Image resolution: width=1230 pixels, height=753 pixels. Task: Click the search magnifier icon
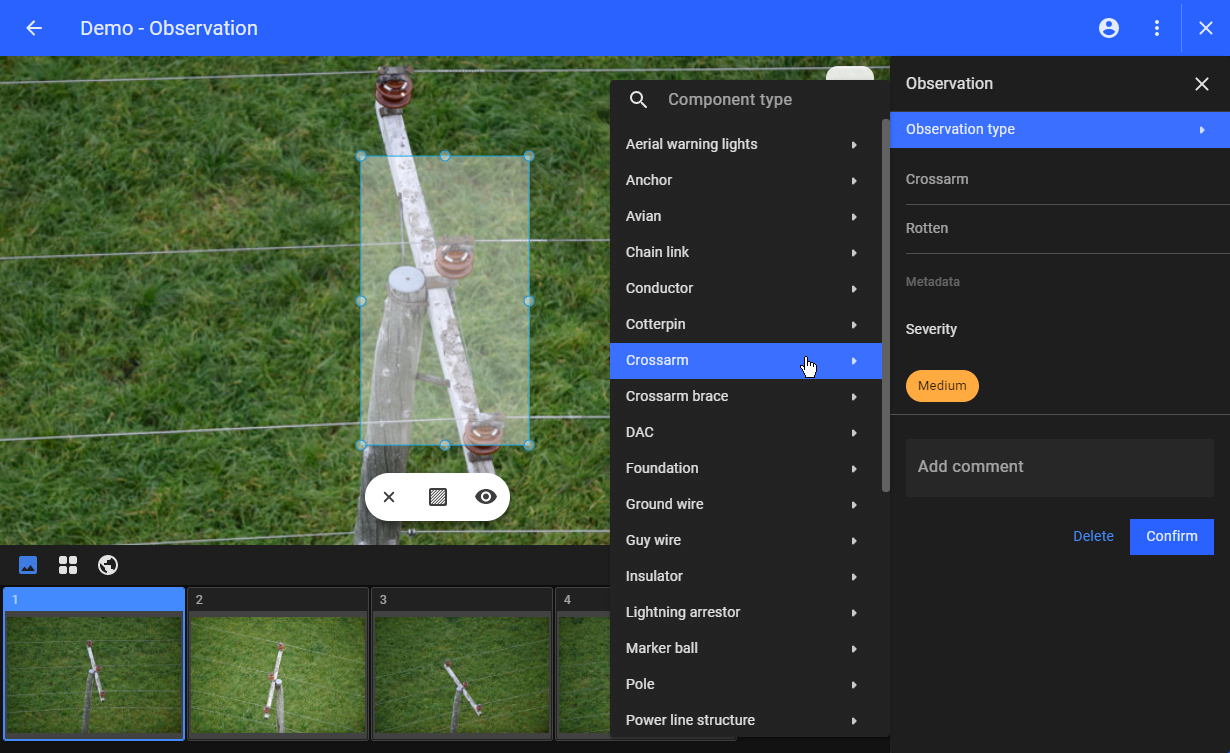coord(639,100)
